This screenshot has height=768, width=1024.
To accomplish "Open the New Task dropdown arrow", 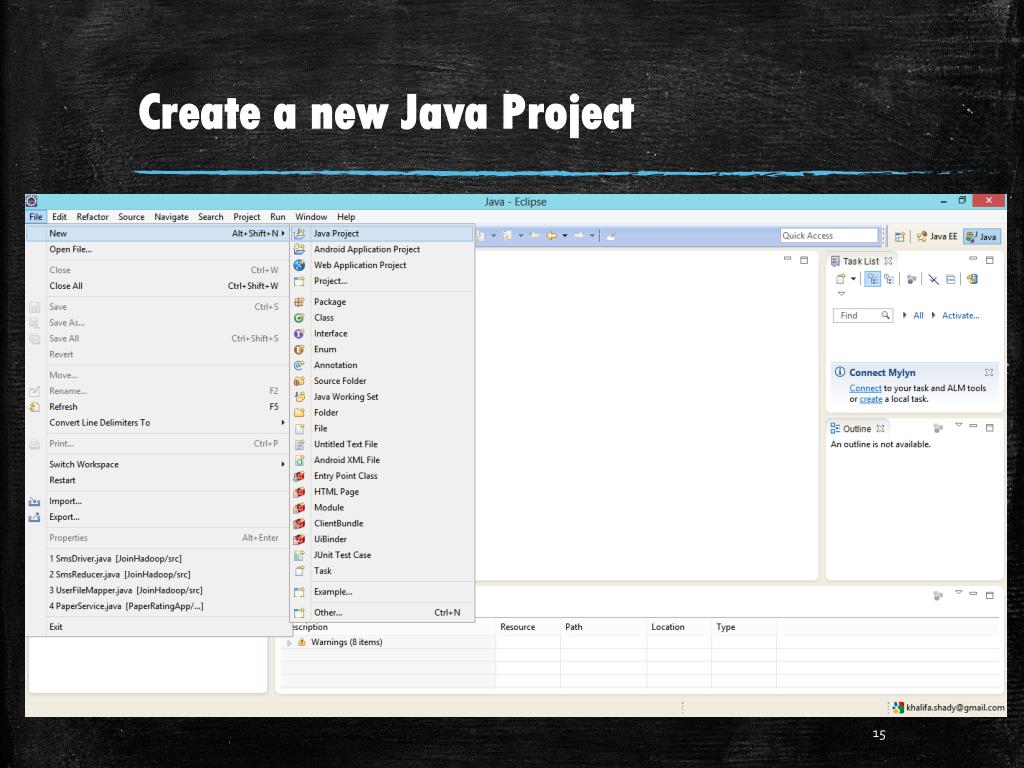I will (x=853, y=280).
